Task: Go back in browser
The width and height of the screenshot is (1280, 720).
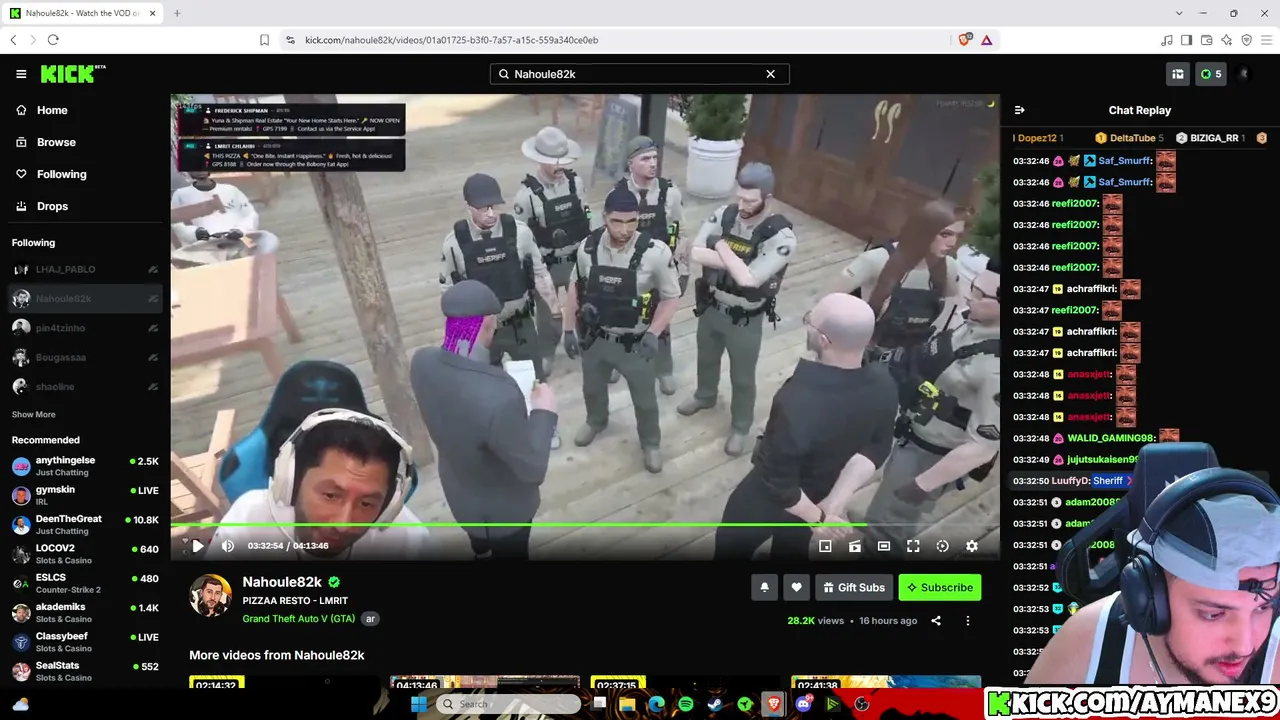Action: click(13, 40)
